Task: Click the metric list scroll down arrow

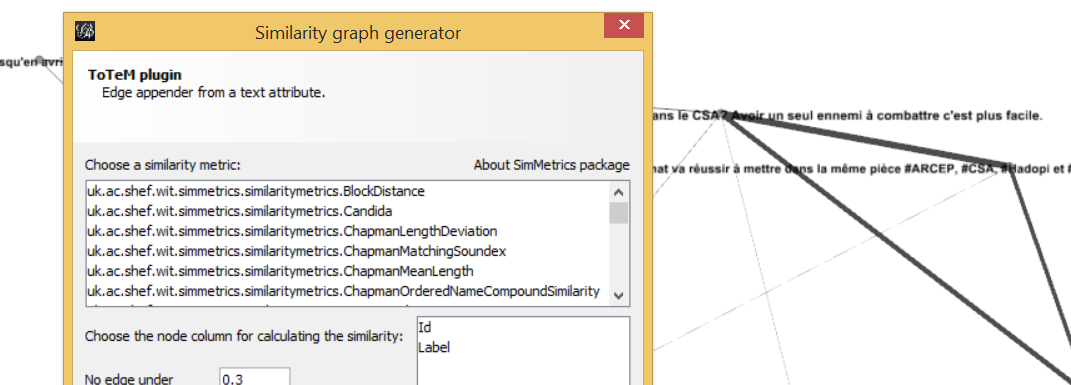Action: point(619,296)
